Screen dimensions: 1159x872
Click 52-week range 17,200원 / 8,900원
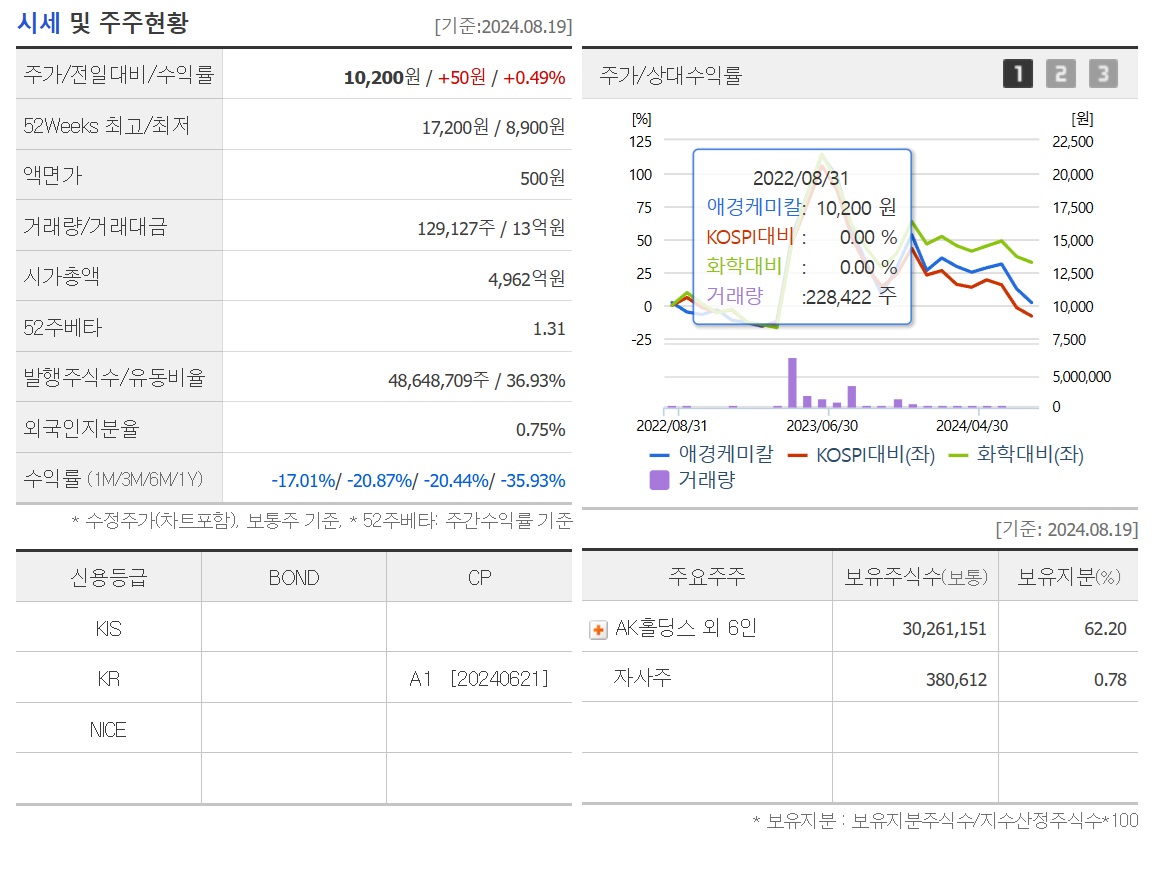tap(493, 127)
